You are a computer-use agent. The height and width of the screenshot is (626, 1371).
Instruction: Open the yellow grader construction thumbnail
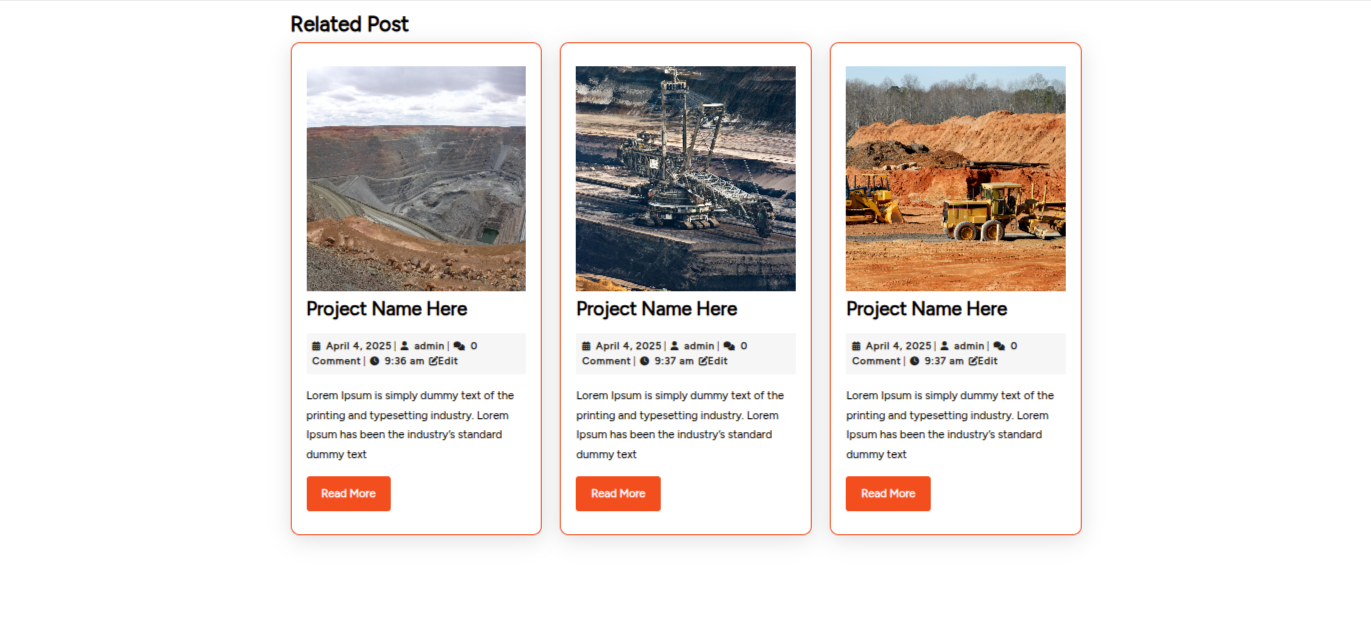[x=955, y=178]
